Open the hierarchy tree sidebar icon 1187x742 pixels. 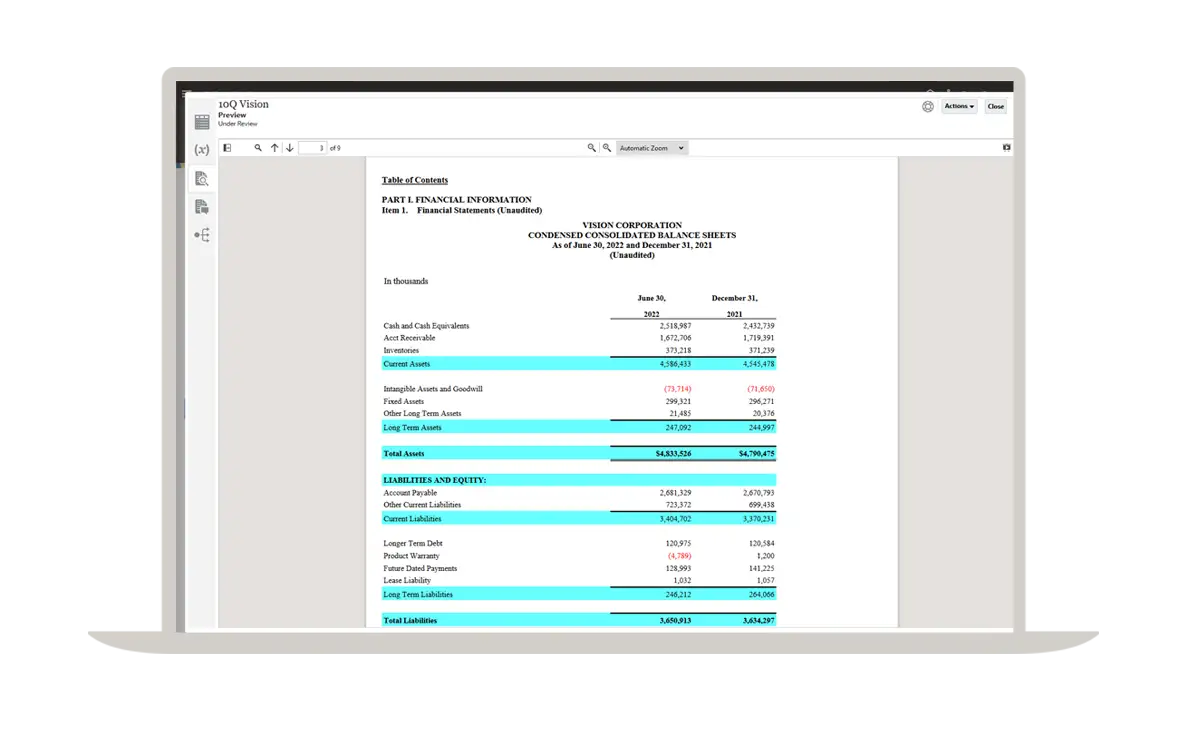(202, 236)
